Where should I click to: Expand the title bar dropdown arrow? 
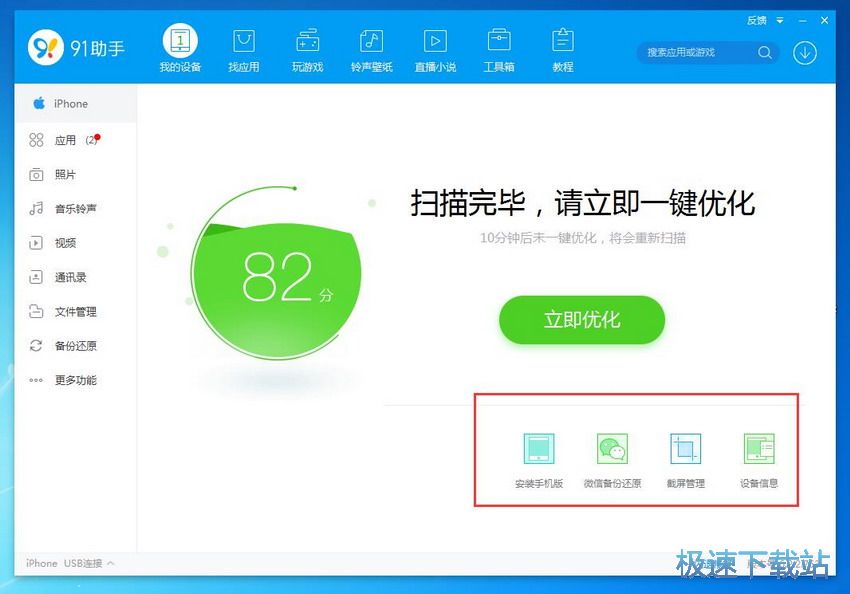click(780, 21)
